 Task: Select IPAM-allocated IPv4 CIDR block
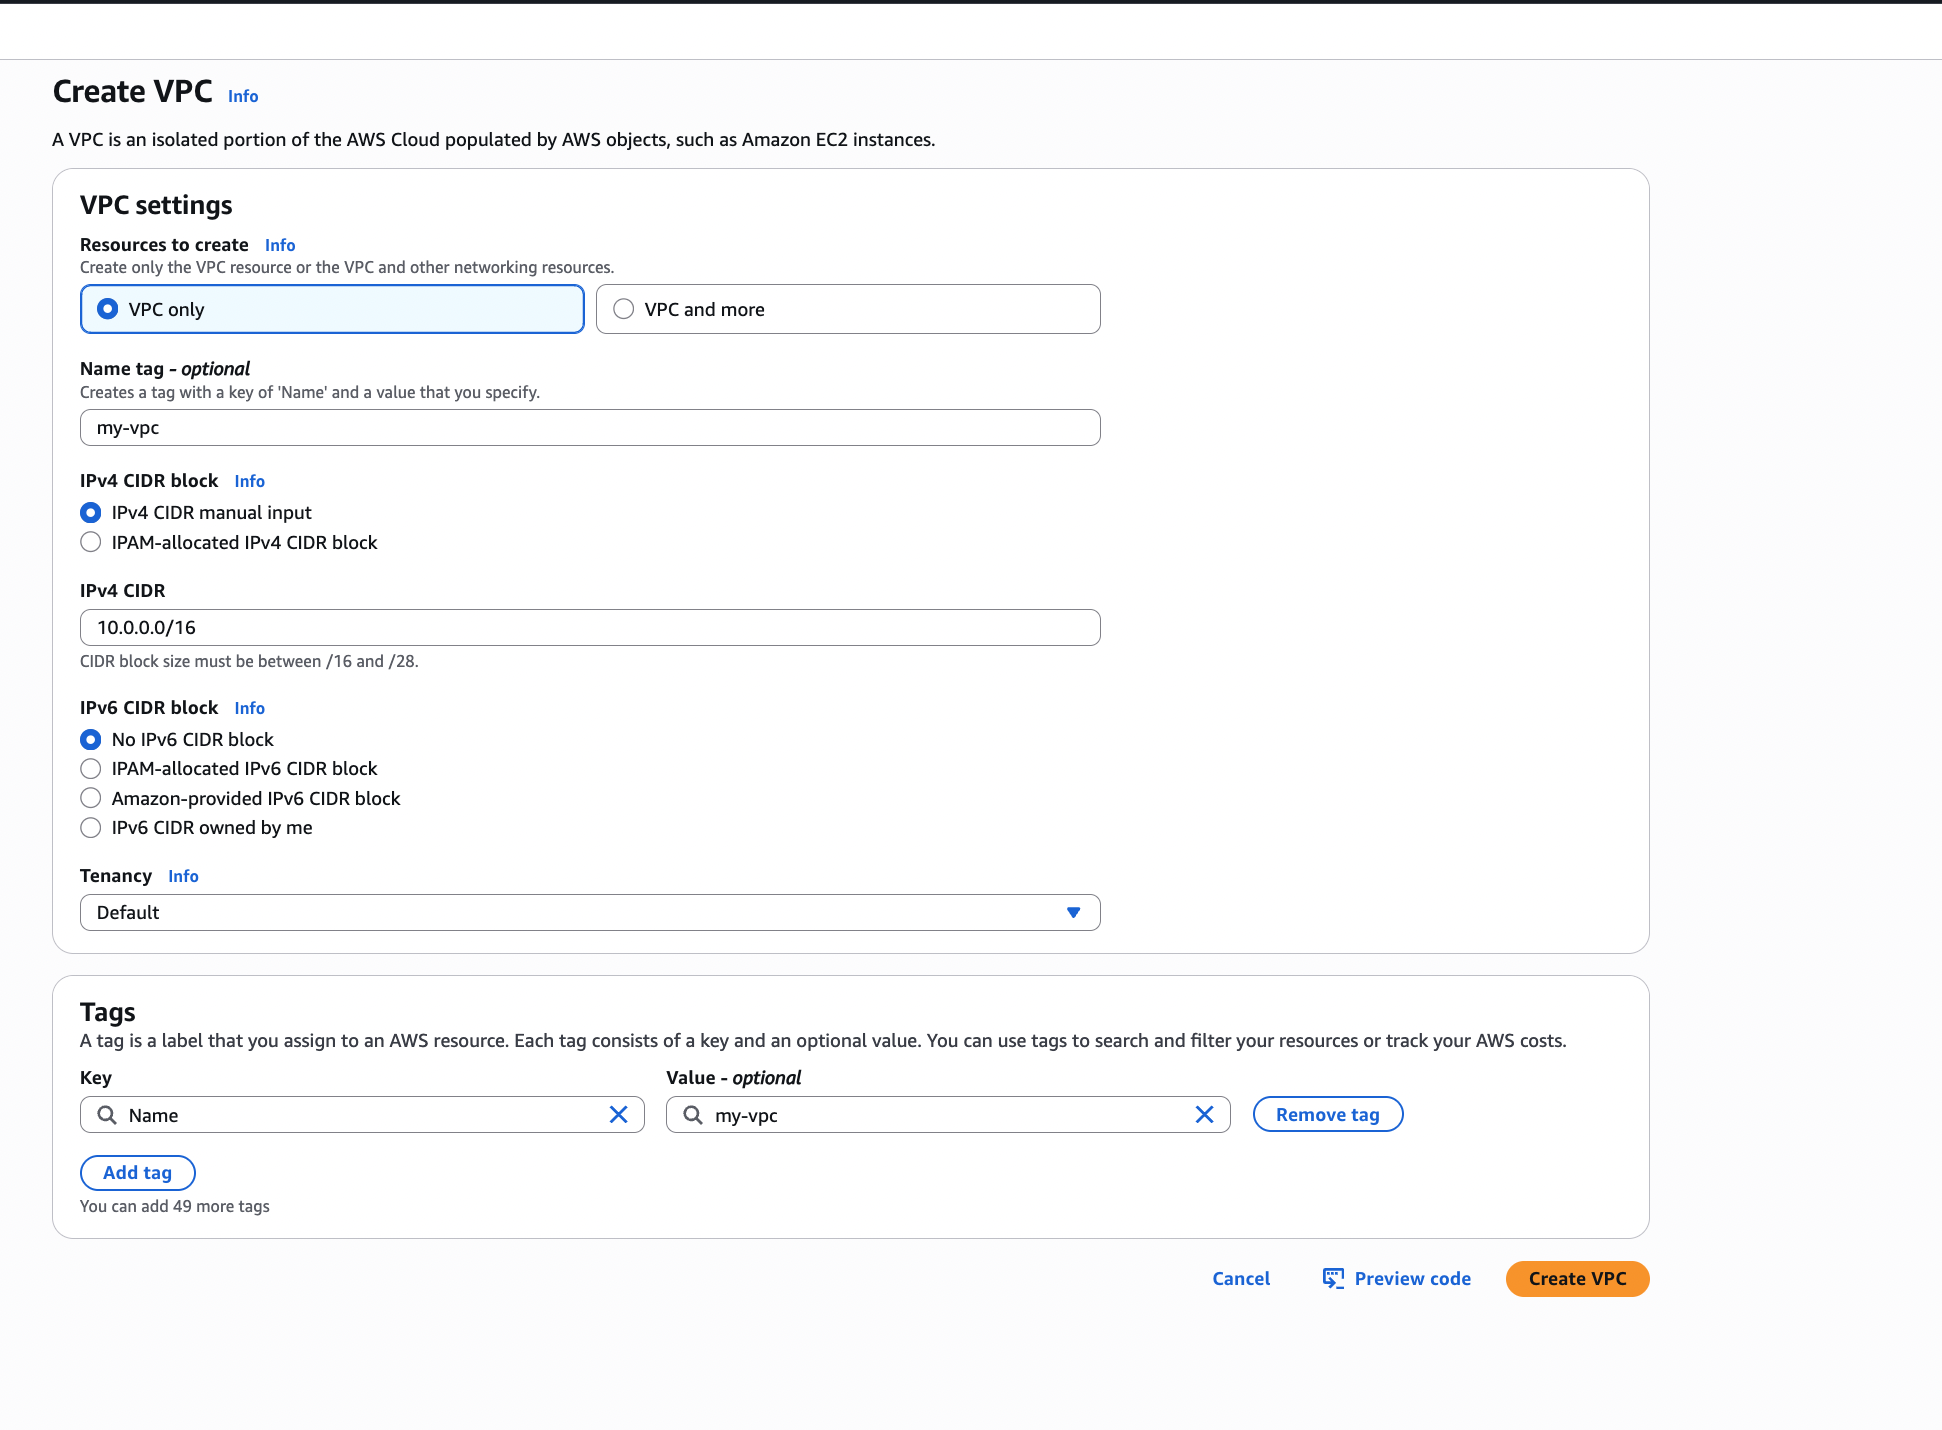[91, 542]
